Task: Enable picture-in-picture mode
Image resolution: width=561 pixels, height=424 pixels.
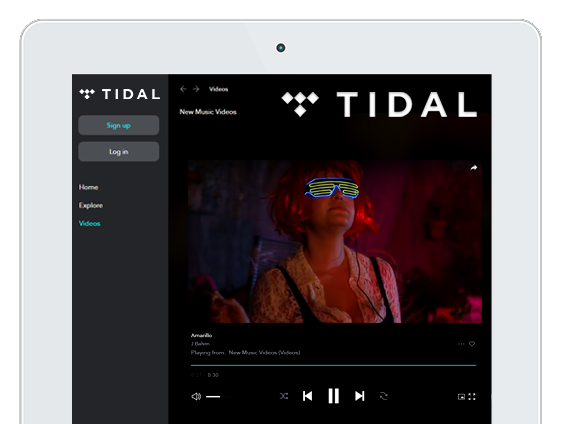Action: click(x=462, y=396)
